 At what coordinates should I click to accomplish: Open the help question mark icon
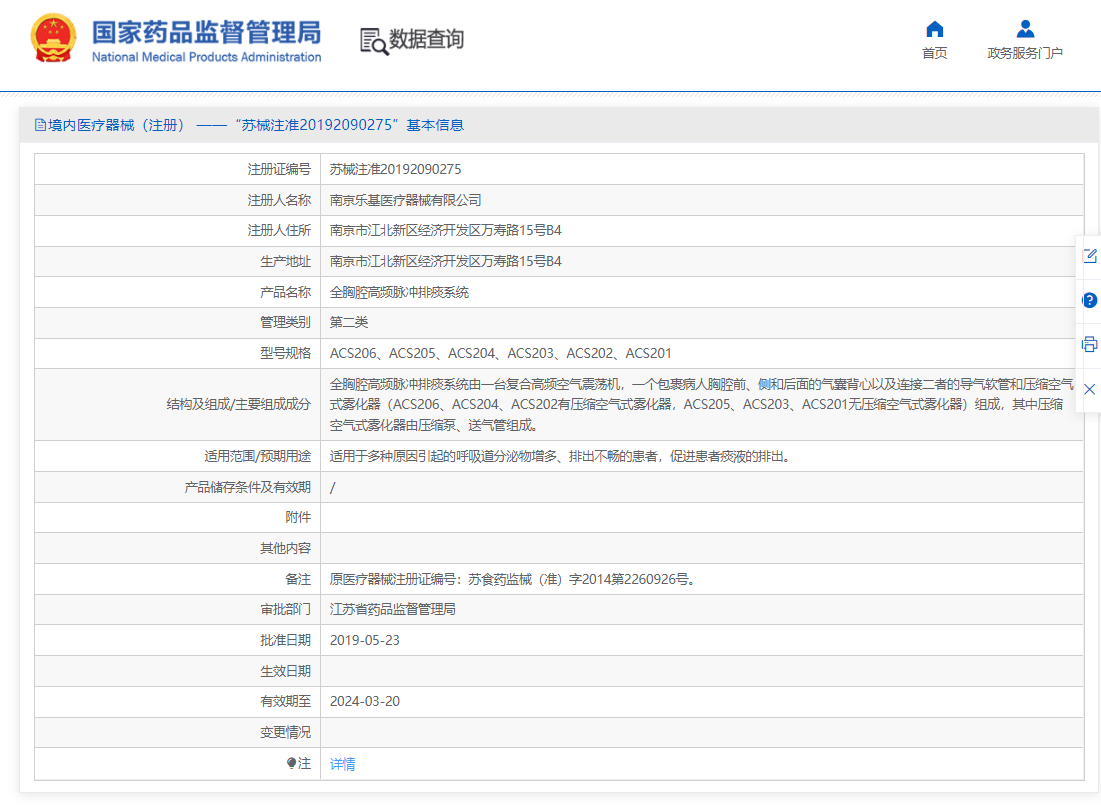pos(1090,301)
